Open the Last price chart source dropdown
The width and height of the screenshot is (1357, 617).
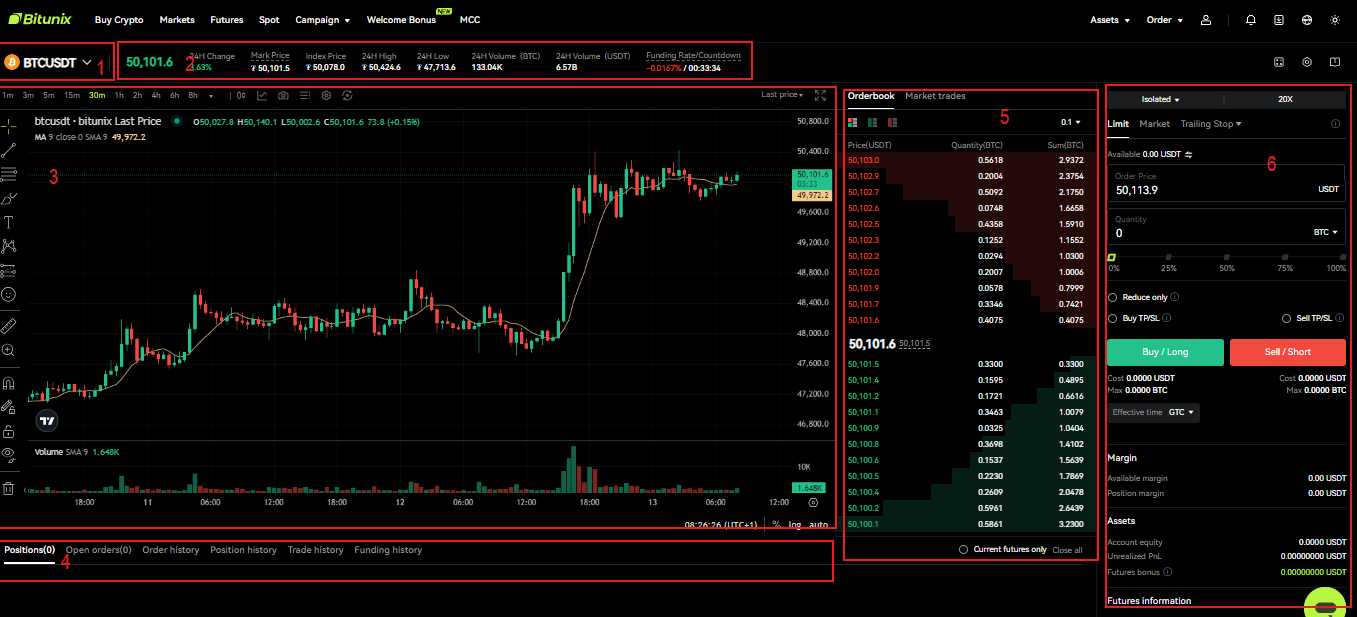(x=781, y=95)
